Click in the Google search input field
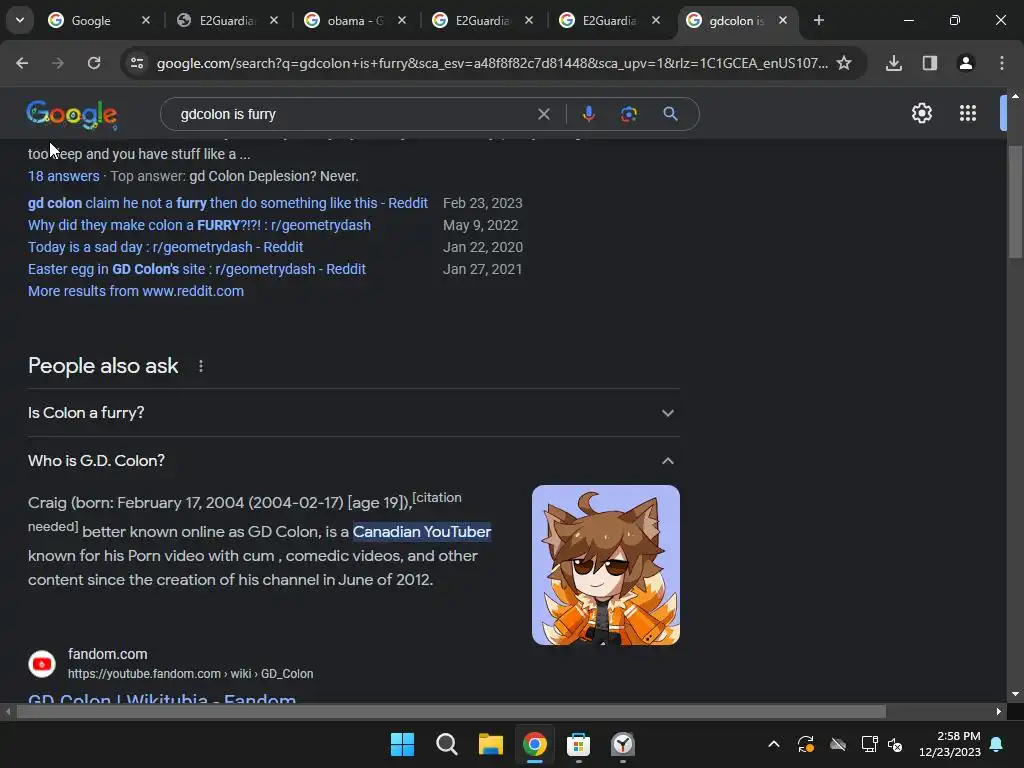 353,114
